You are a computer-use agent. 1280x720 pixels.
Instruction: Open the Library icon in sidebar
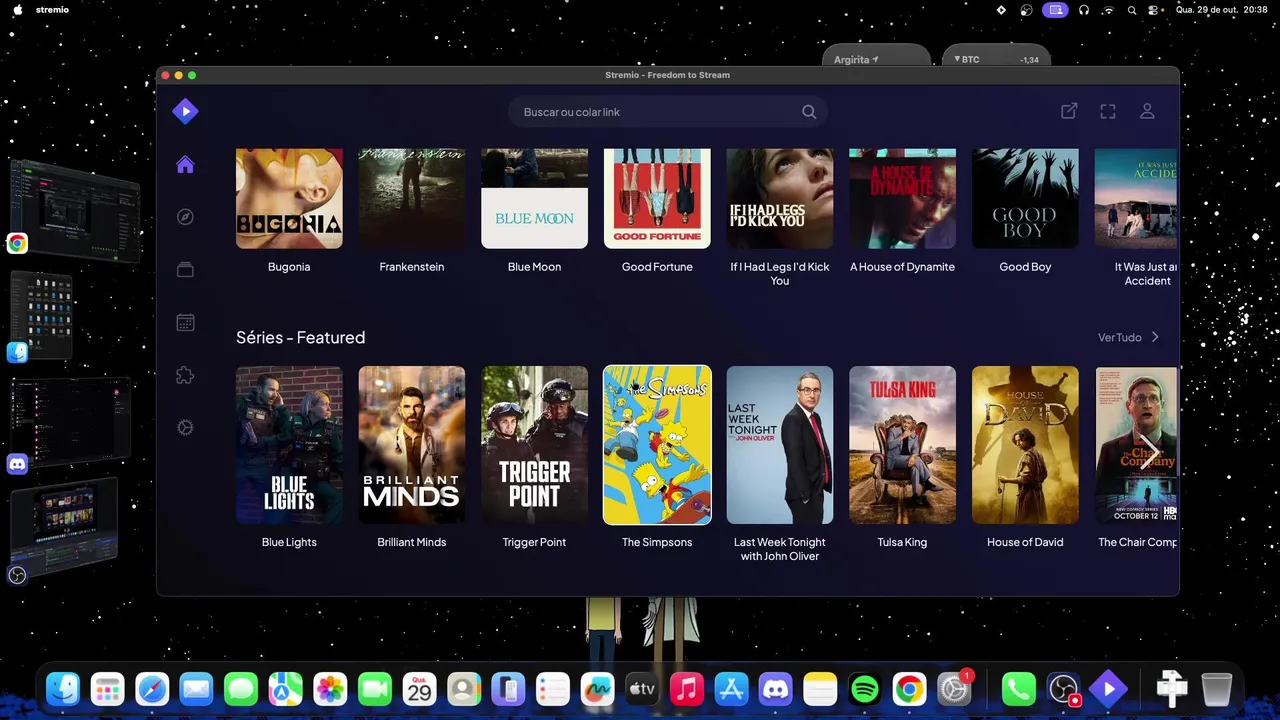click(185, 270)
